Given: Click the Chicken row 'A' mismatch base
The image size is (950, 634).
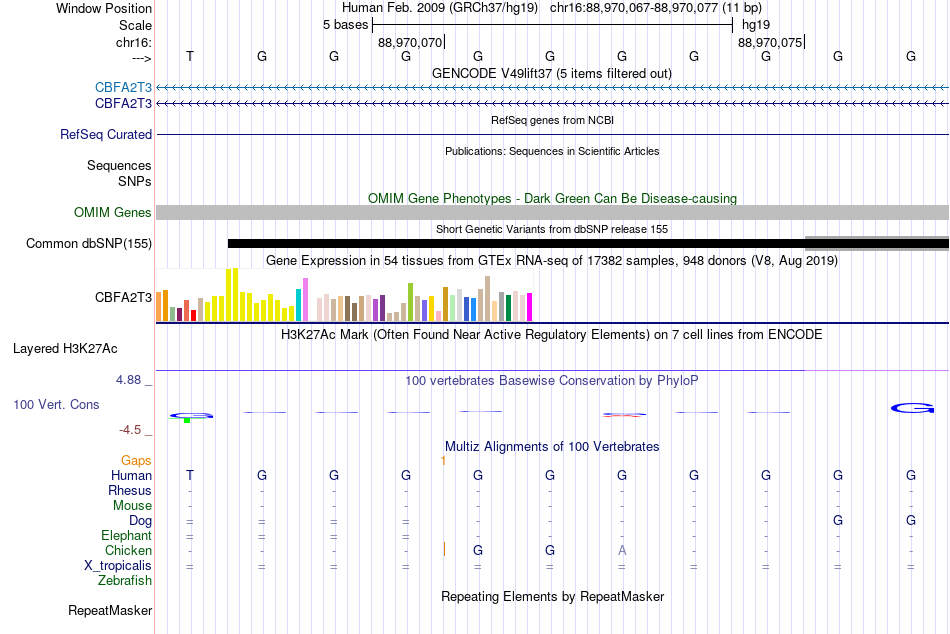Looking at the screenshot, I should click(622, 550).
